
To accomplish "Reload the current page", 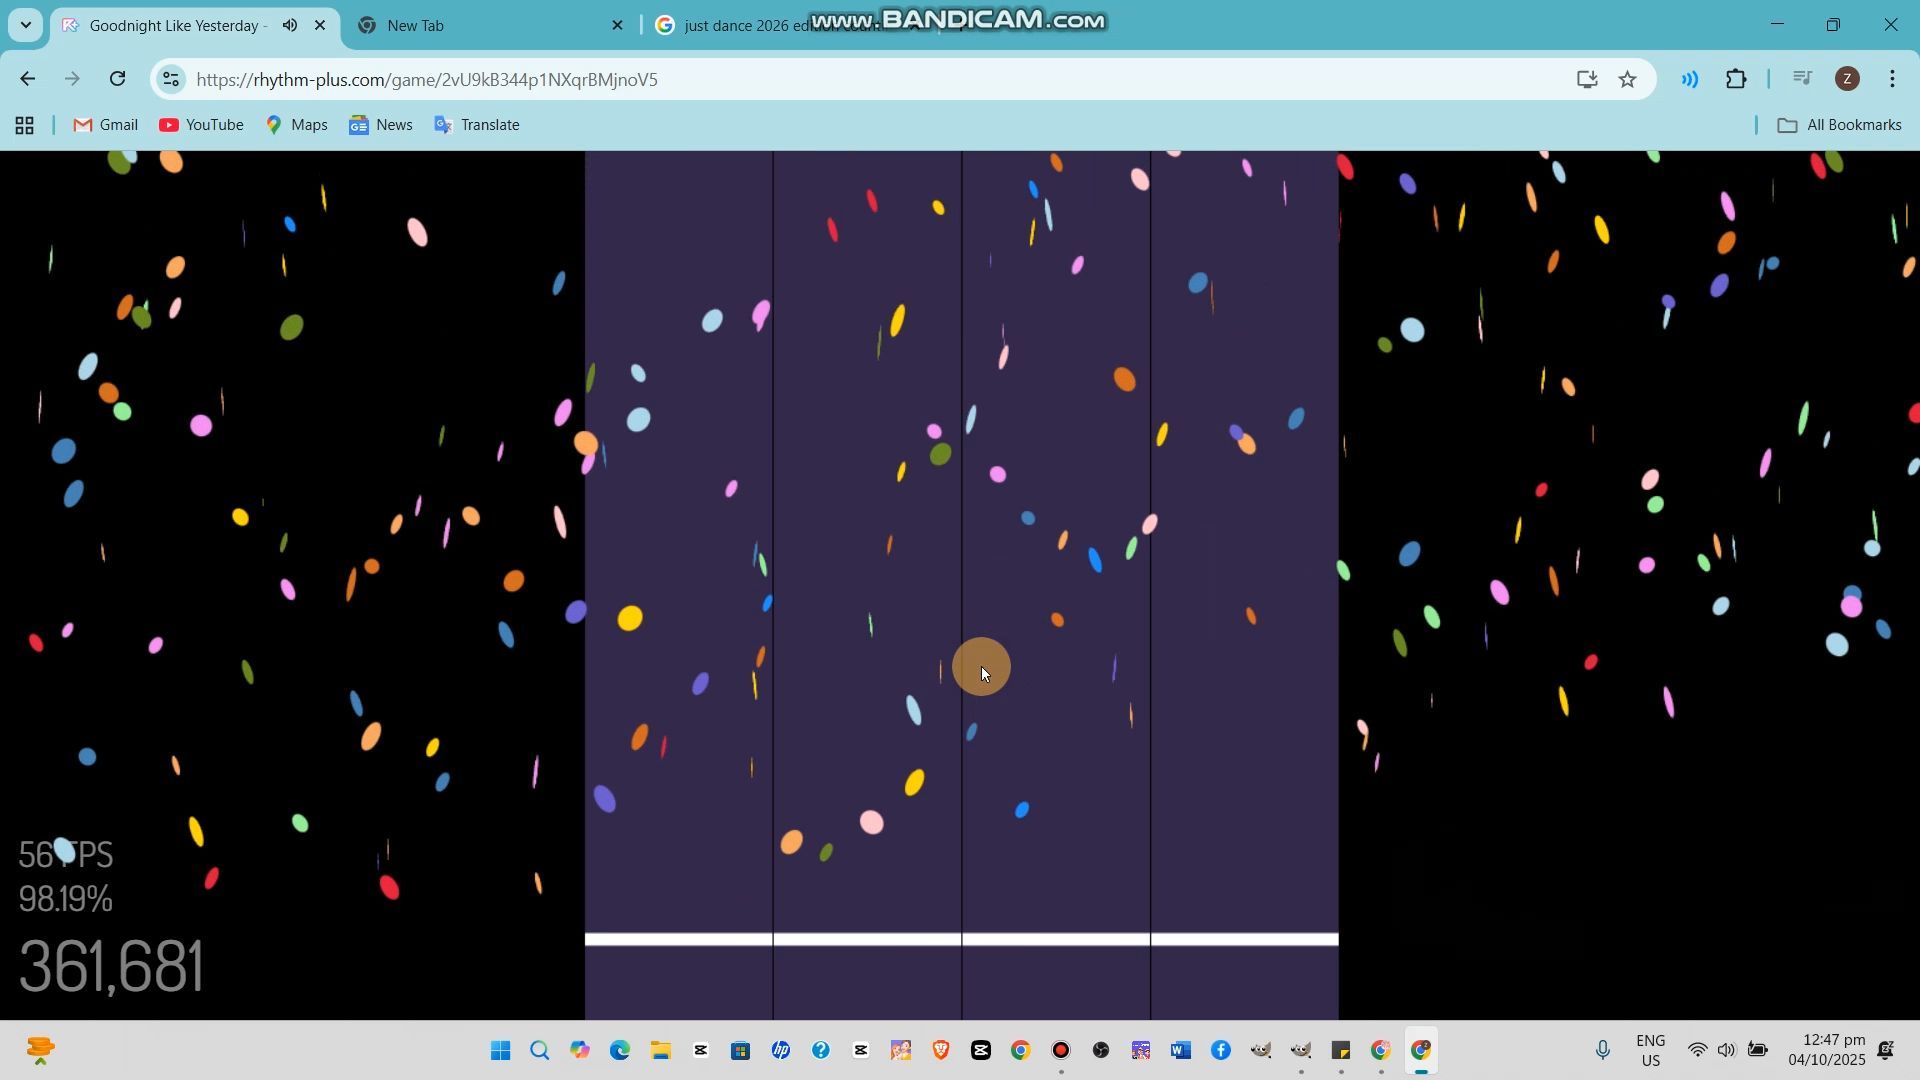I will click(117, 79).
